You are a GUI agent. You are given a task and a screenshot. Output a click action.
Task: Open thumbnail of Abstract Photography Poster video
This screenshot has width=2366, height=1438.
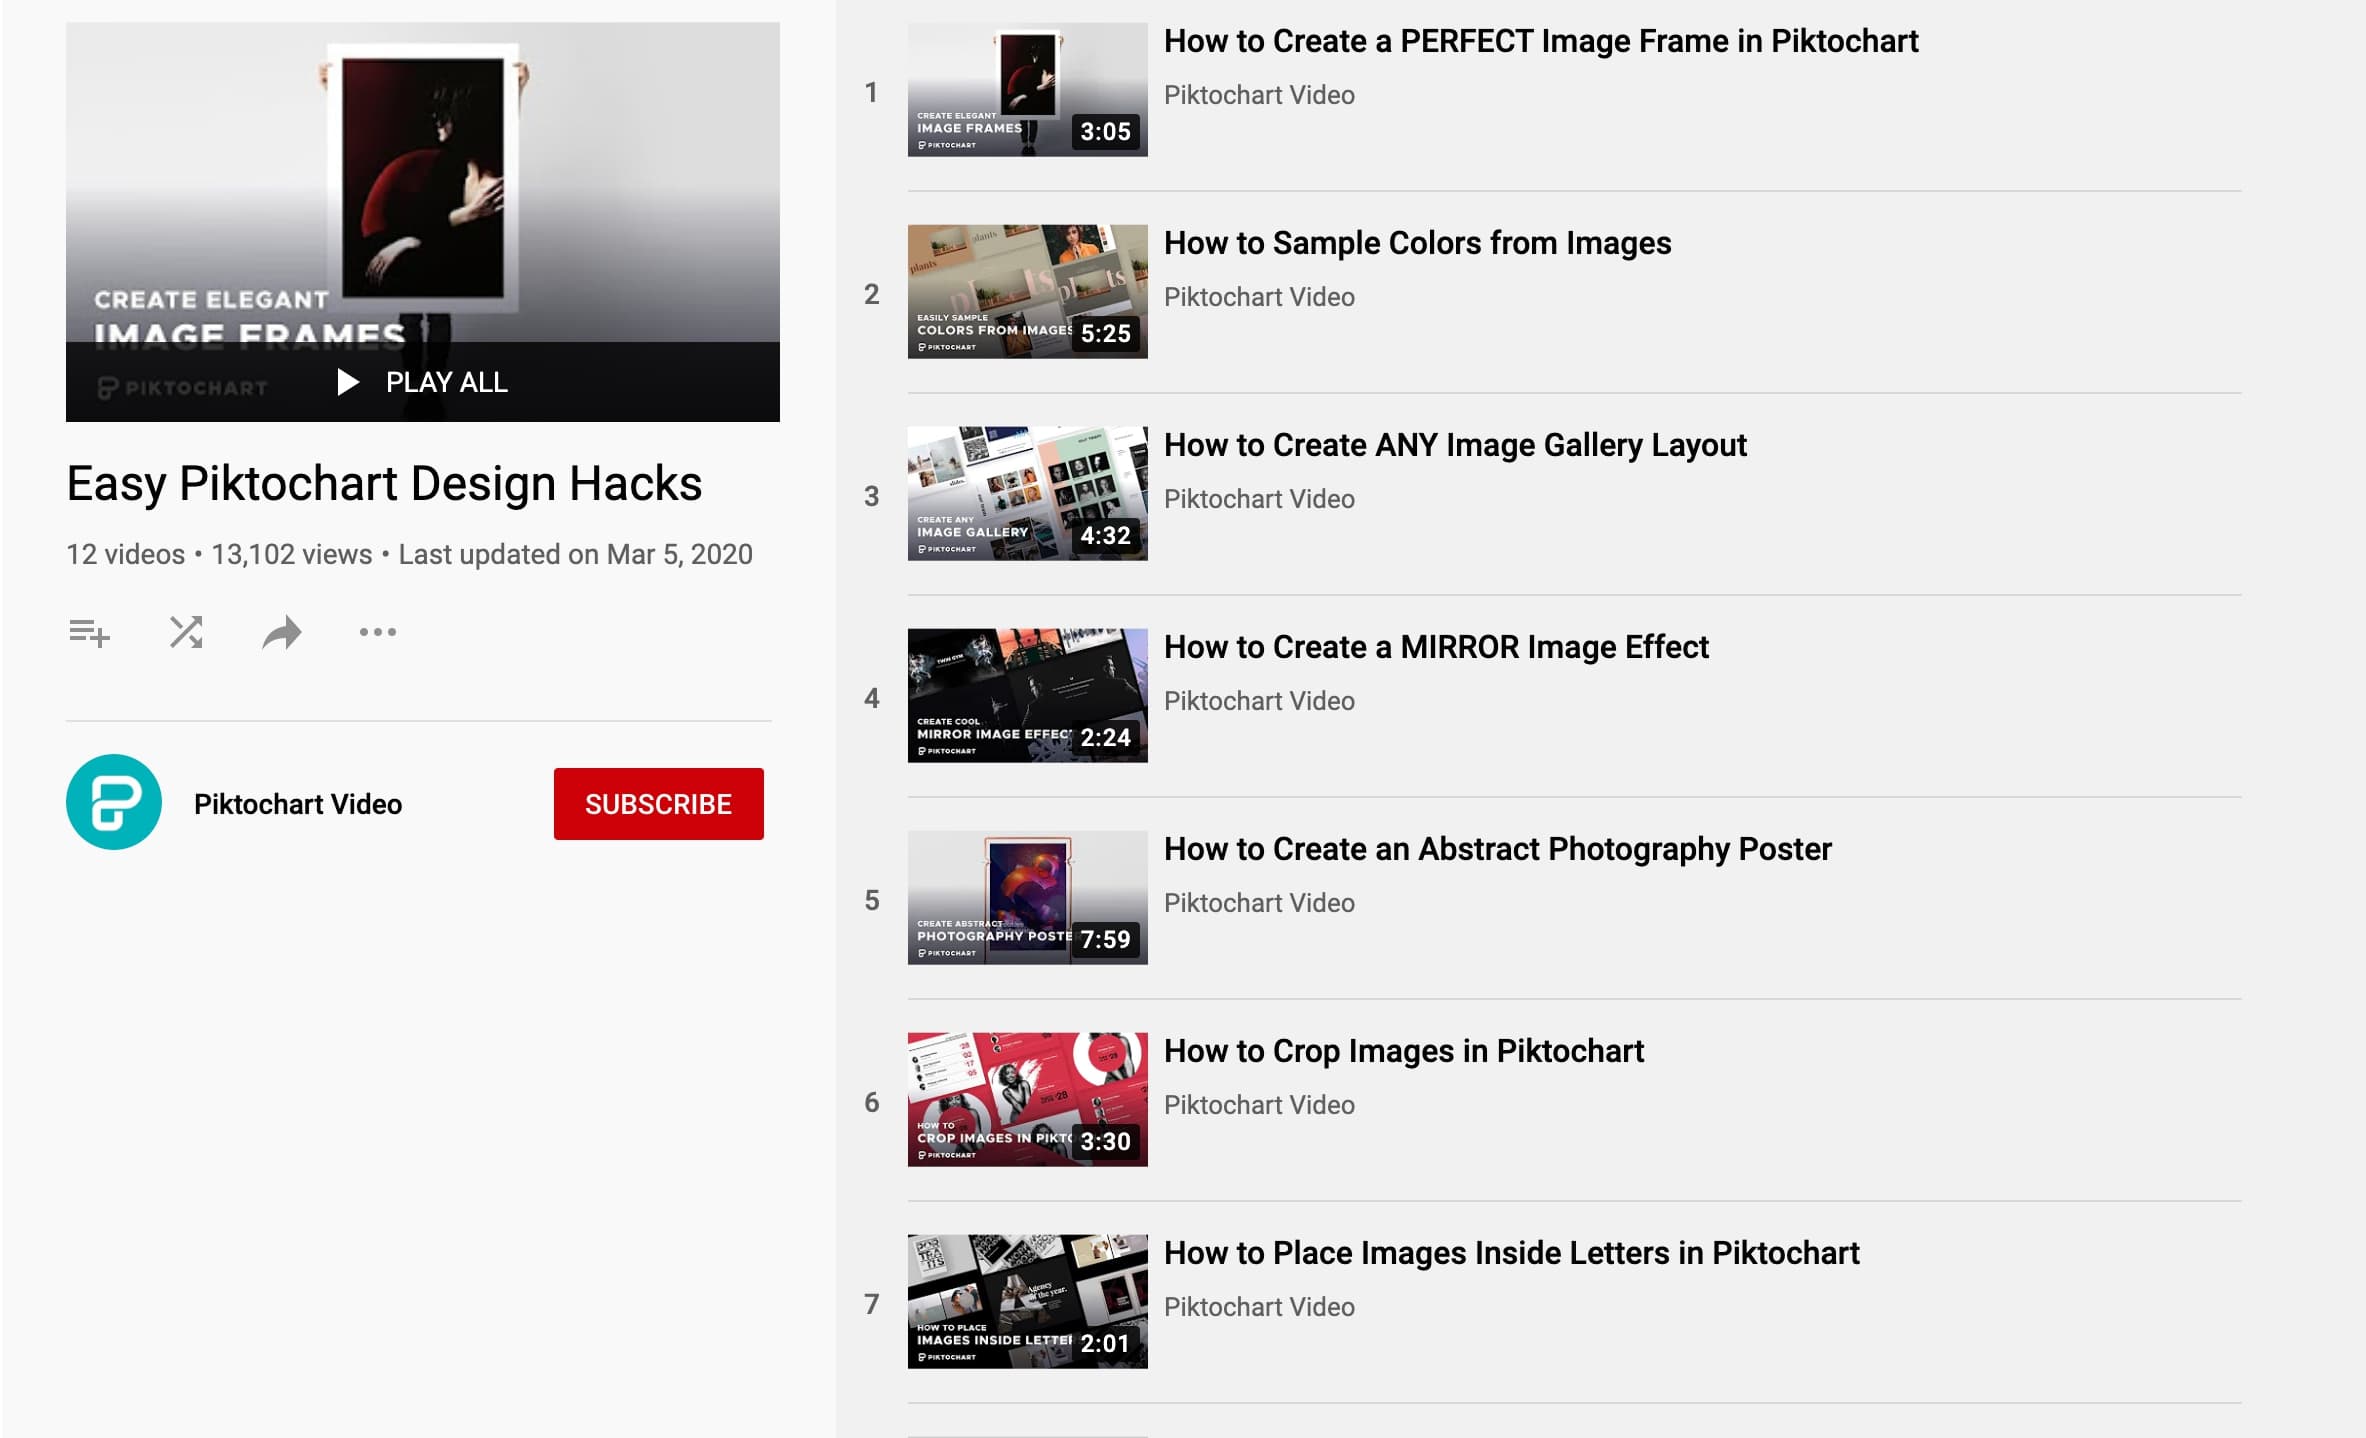tap(1027, 898)
